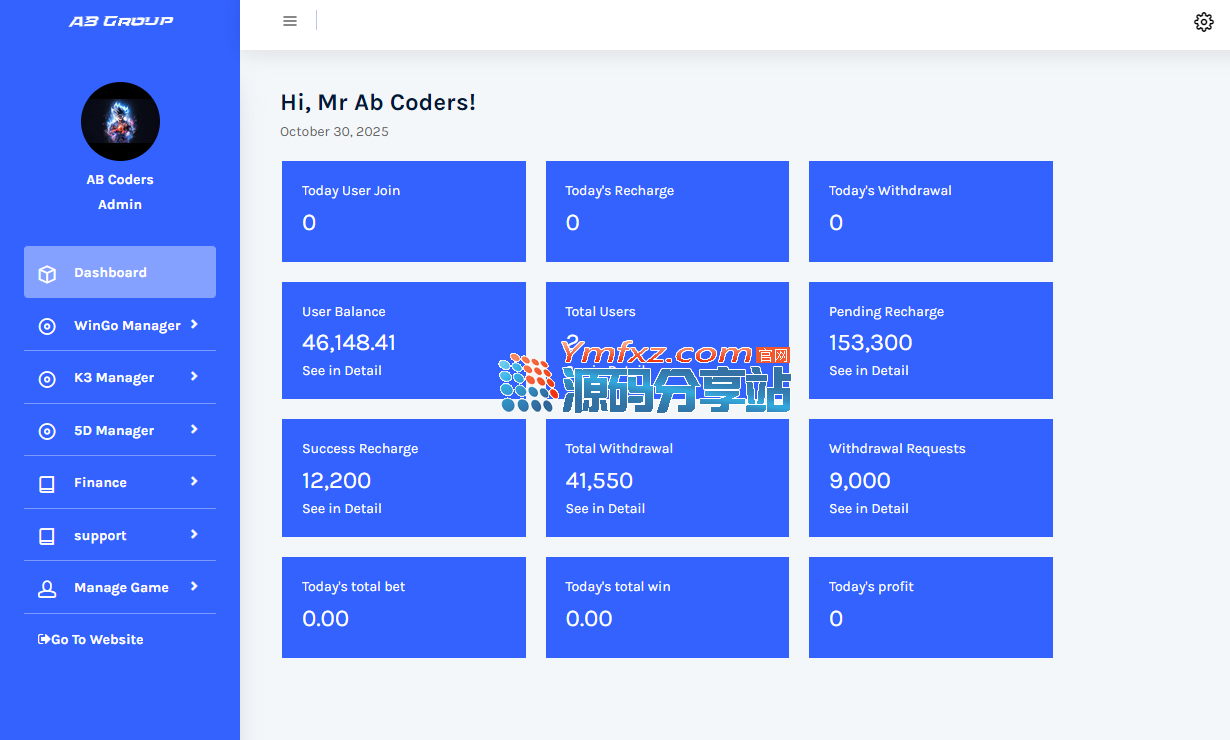This screenshot has height=740, width=1230.
Task: Expand the Finance menu chevron
Action: pos(194,481)
